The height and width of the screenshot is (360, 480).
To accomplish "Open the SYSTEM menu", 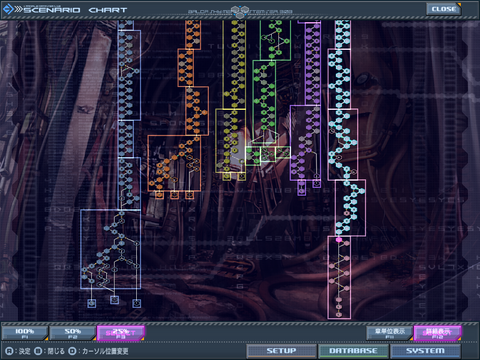I will click(425, 351).
